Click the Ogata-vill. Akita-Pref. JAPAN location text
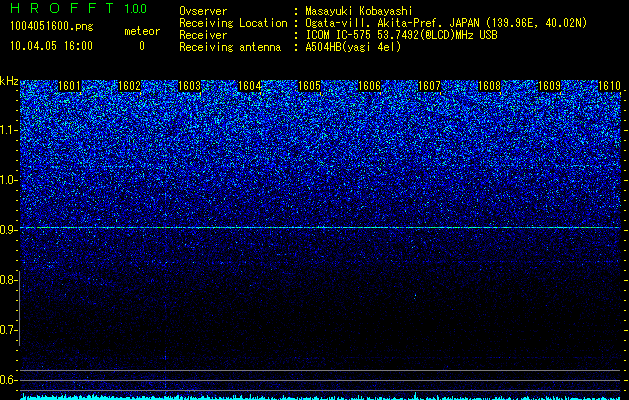 click(x=446, y=23)
